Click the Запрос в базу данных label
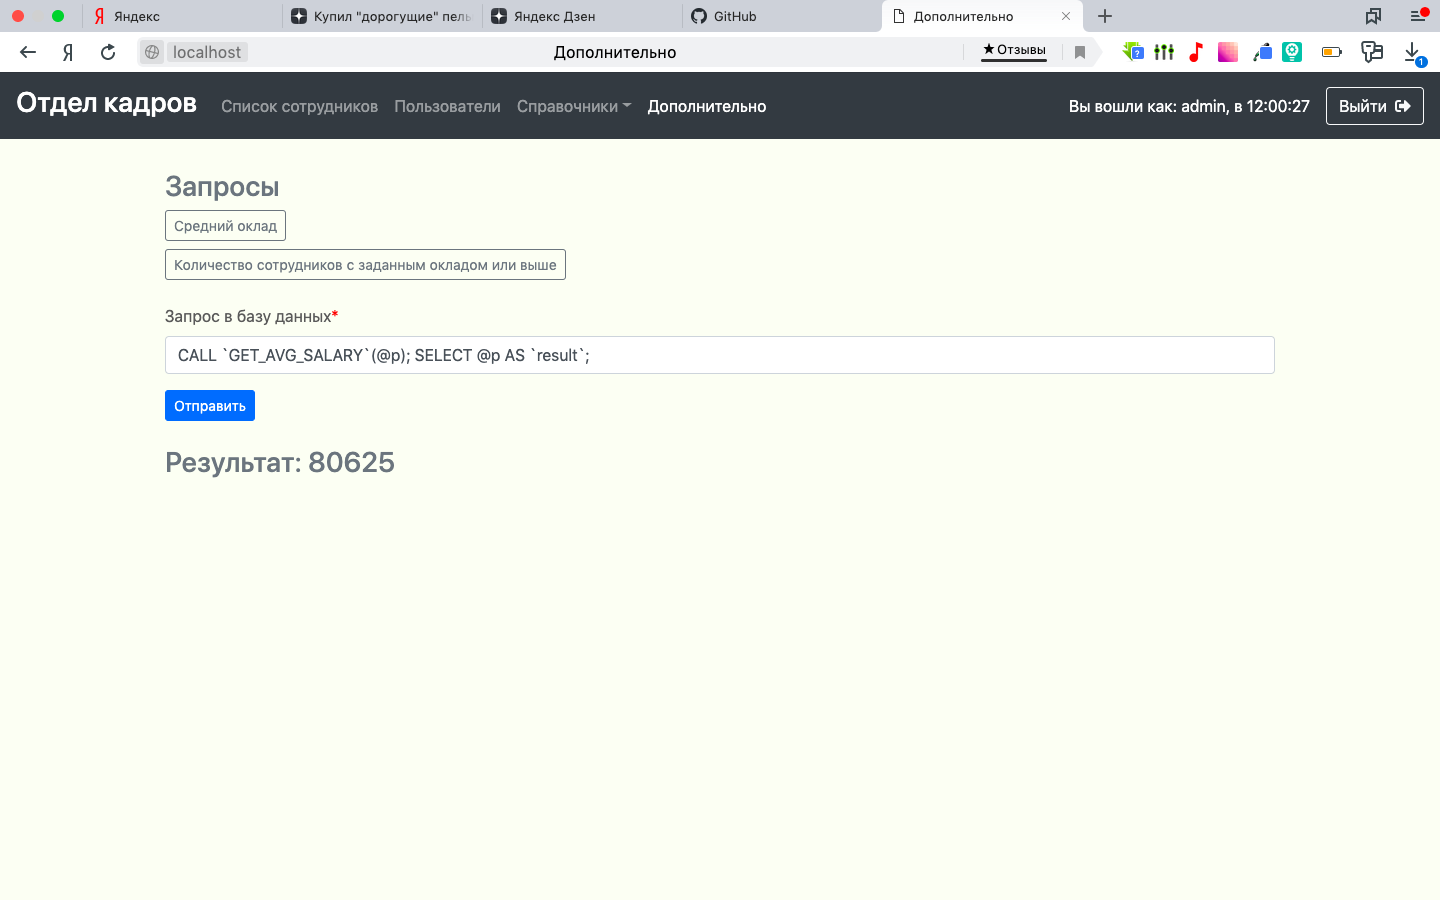The image size is (1440, 900). (251, 316)
